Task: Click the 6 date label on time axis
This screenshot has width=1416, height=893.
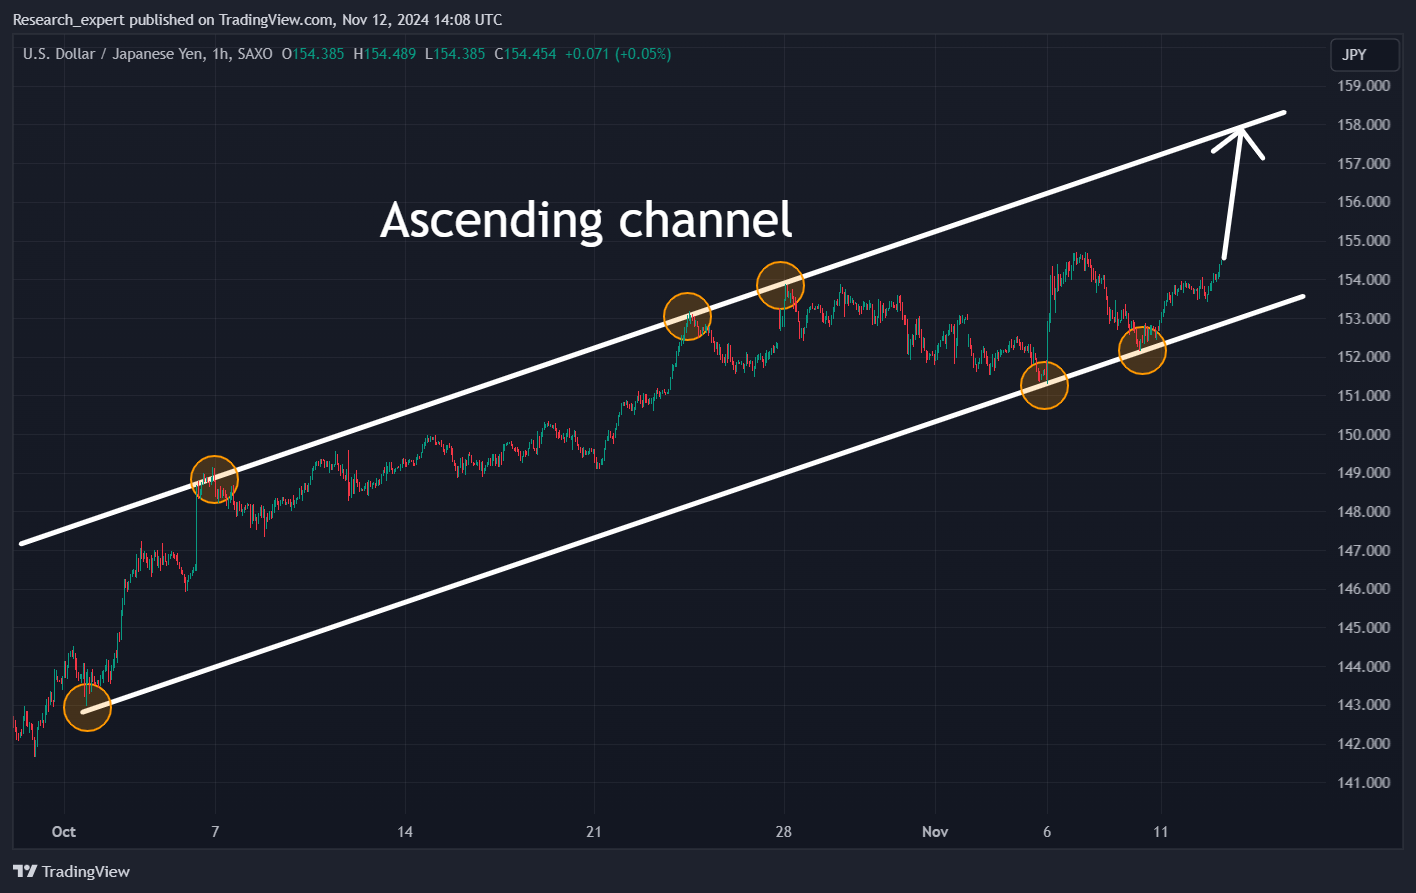Action: (1047, 832)
